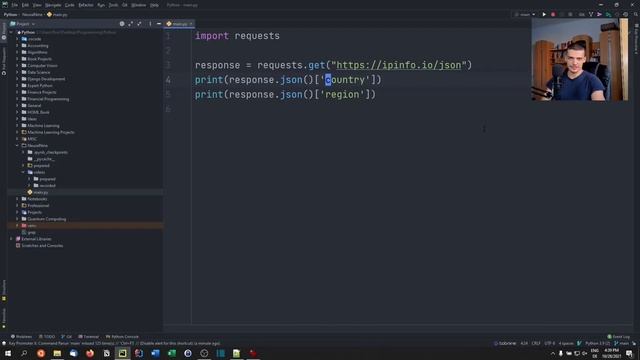640x360 pixels.
Task: Expand the Financial Programming folder
Action: pyautogui.click(x=17, y=99)
